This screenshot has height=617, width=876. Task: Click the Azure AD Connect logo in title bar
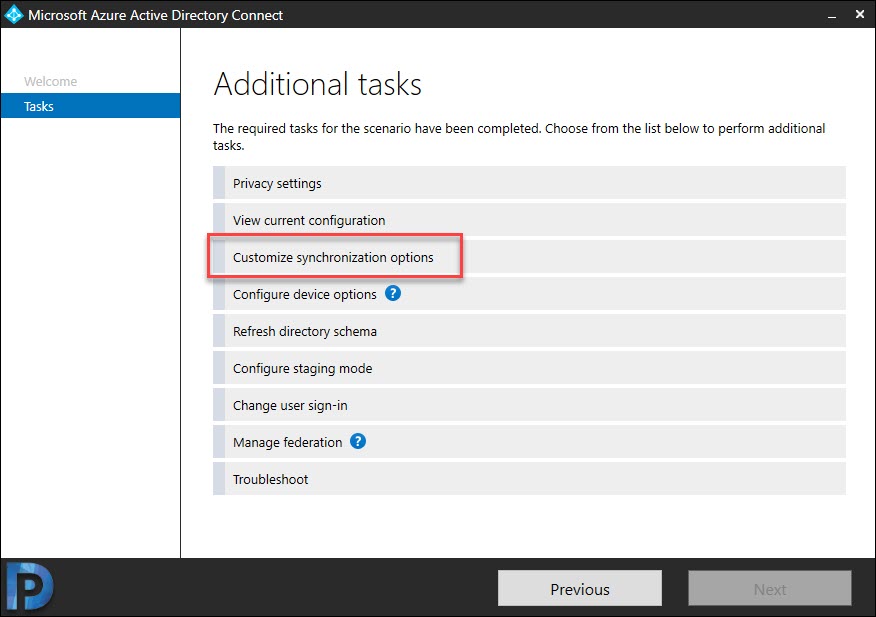point(13,15)
